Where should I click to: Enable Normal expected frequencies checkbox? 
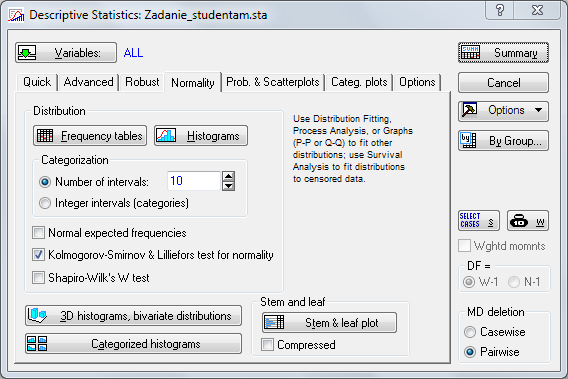coord(39,233)
